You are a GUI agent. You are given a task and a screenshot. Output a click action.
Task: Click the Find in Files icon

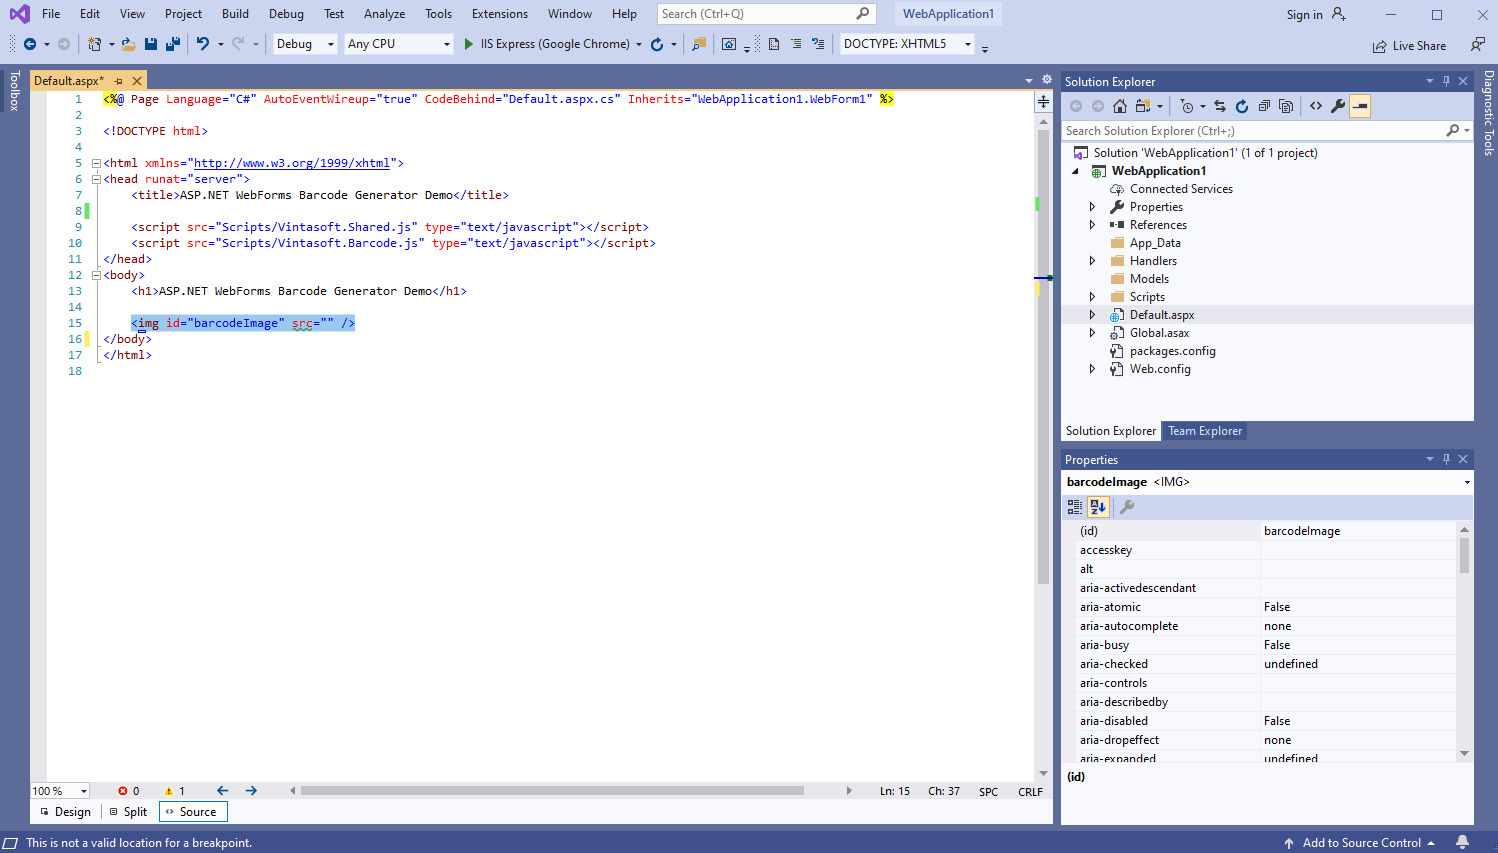(699, 44)
